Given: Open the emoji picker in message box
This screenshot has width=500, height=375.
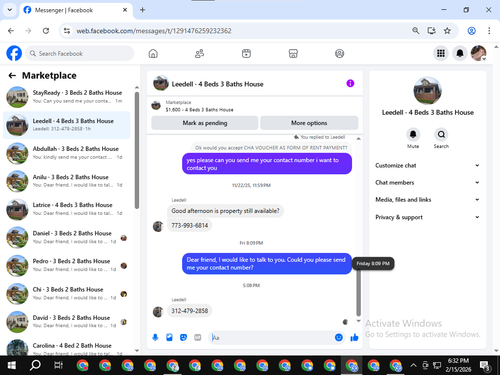Looking at the screenshot, I should pyautogui.click(x=339, y=338).
